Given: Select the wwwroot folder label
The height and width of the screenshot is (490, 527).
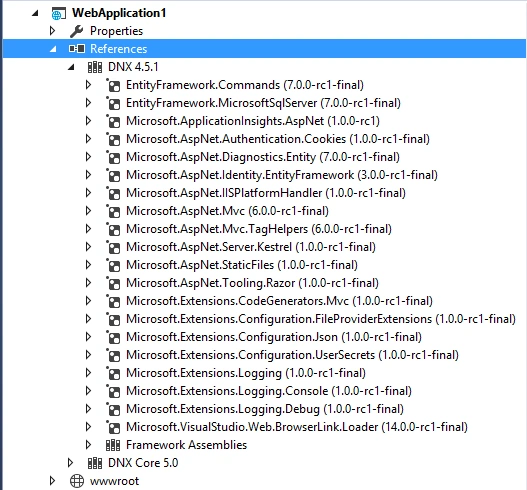Looking at the screenshot, I should (x=114, y=481).
